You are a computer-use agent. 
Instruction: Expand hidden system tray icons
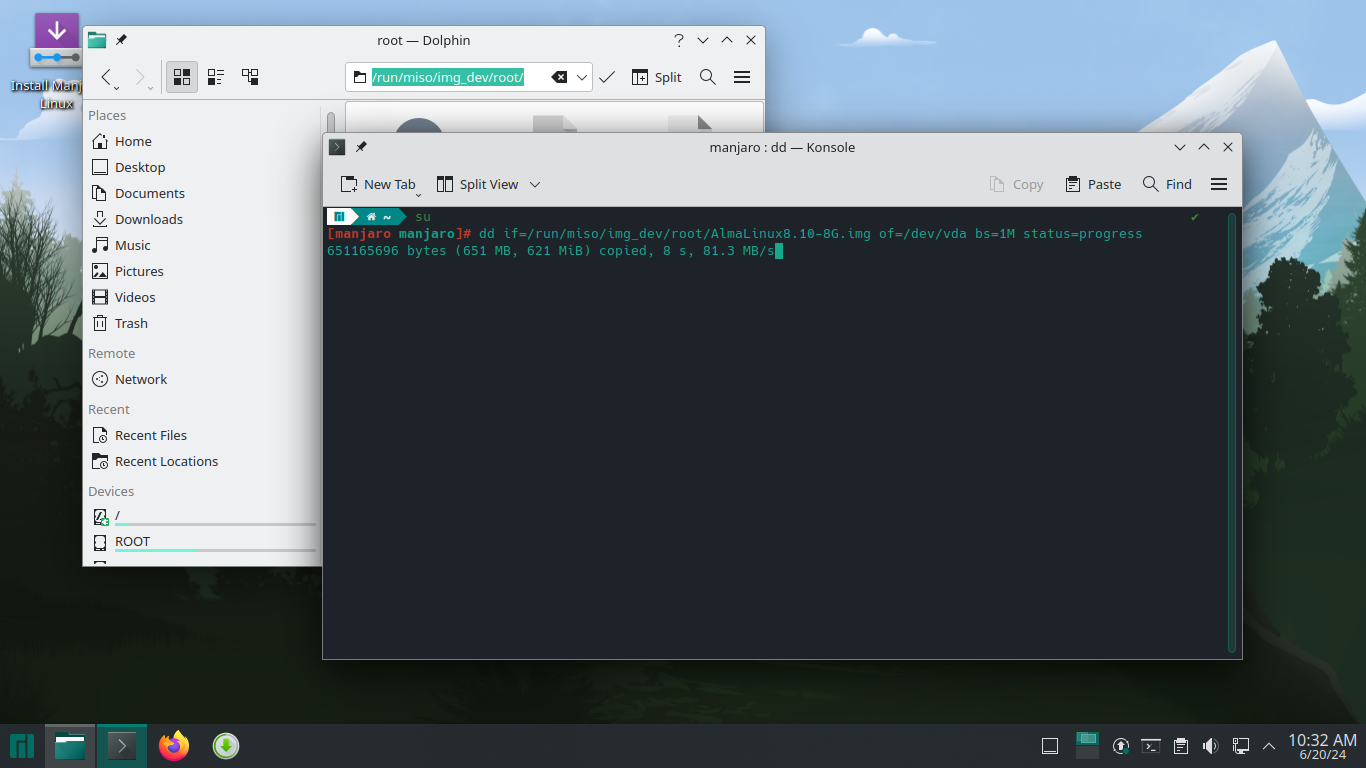pos(1270,746)
